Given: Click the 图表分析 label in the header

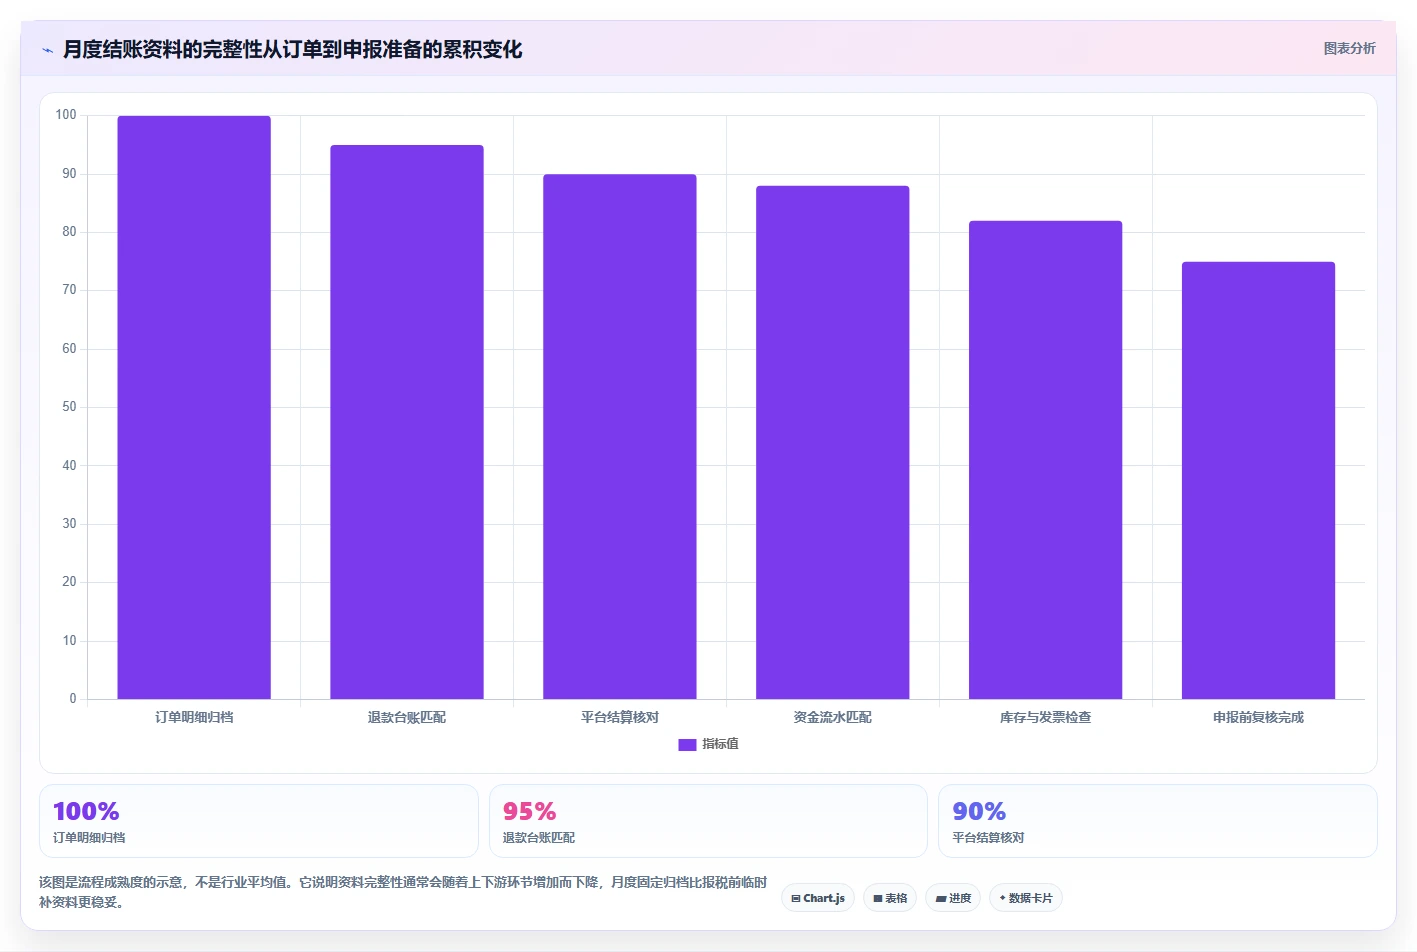Looking at the screenshot, I should 1349,48.
